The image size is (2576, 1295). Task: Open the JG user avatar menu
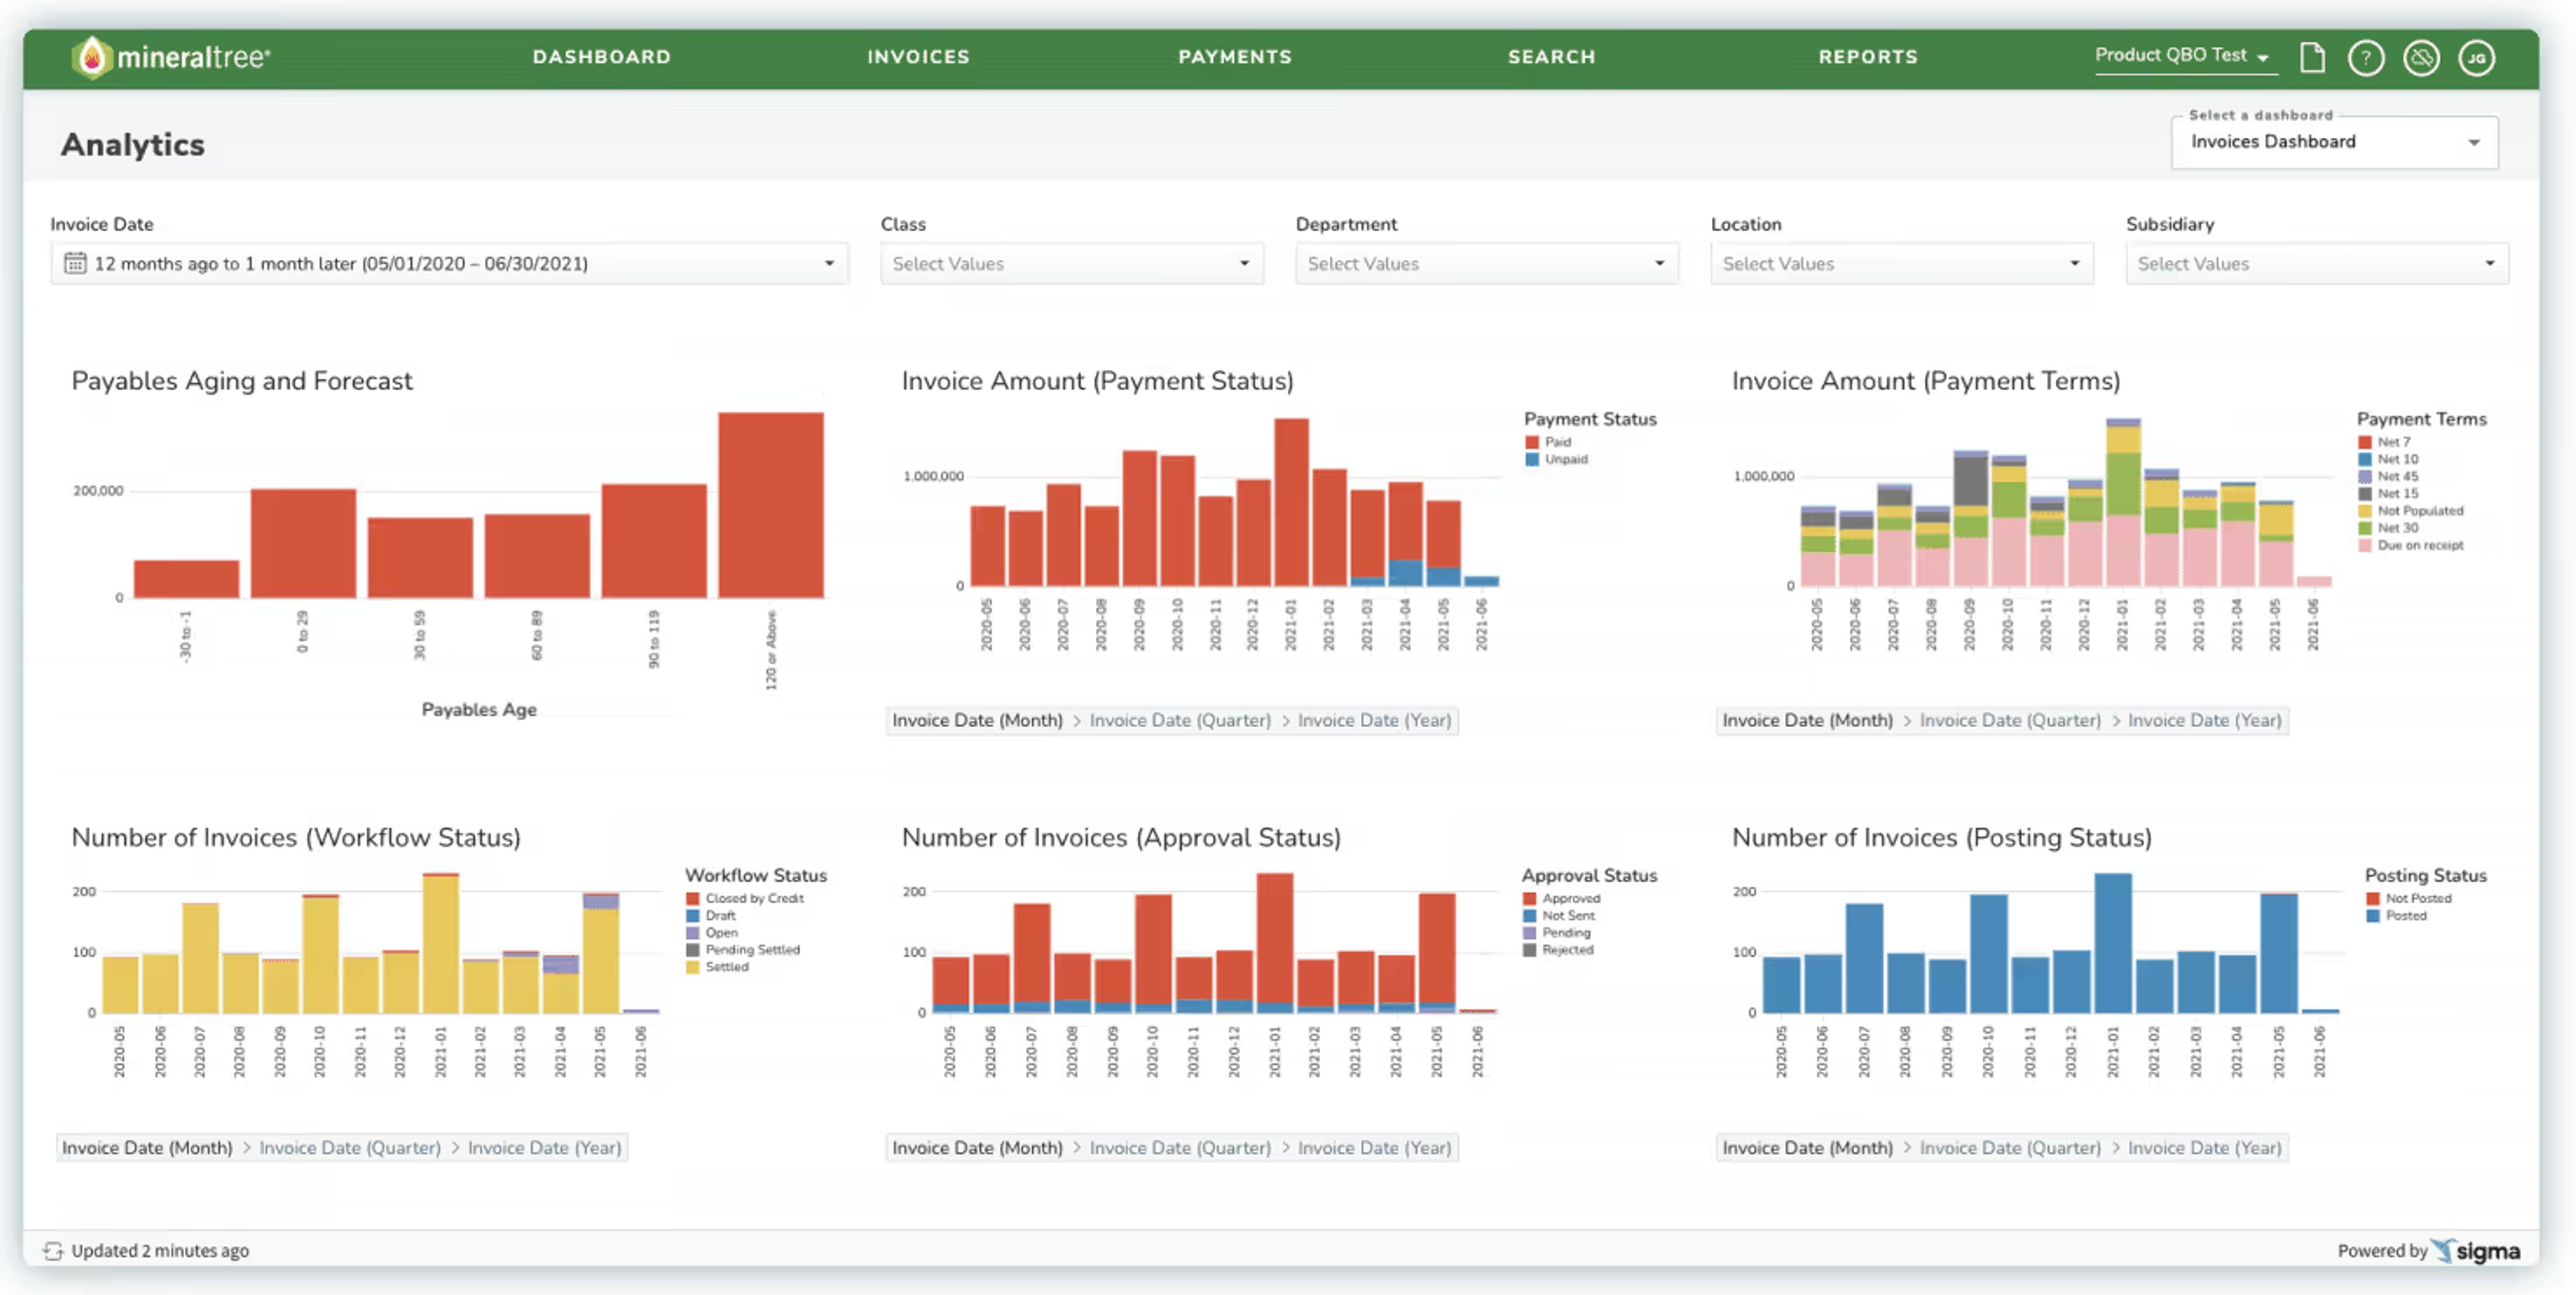pyautogui.click(x=2477, y=58)
